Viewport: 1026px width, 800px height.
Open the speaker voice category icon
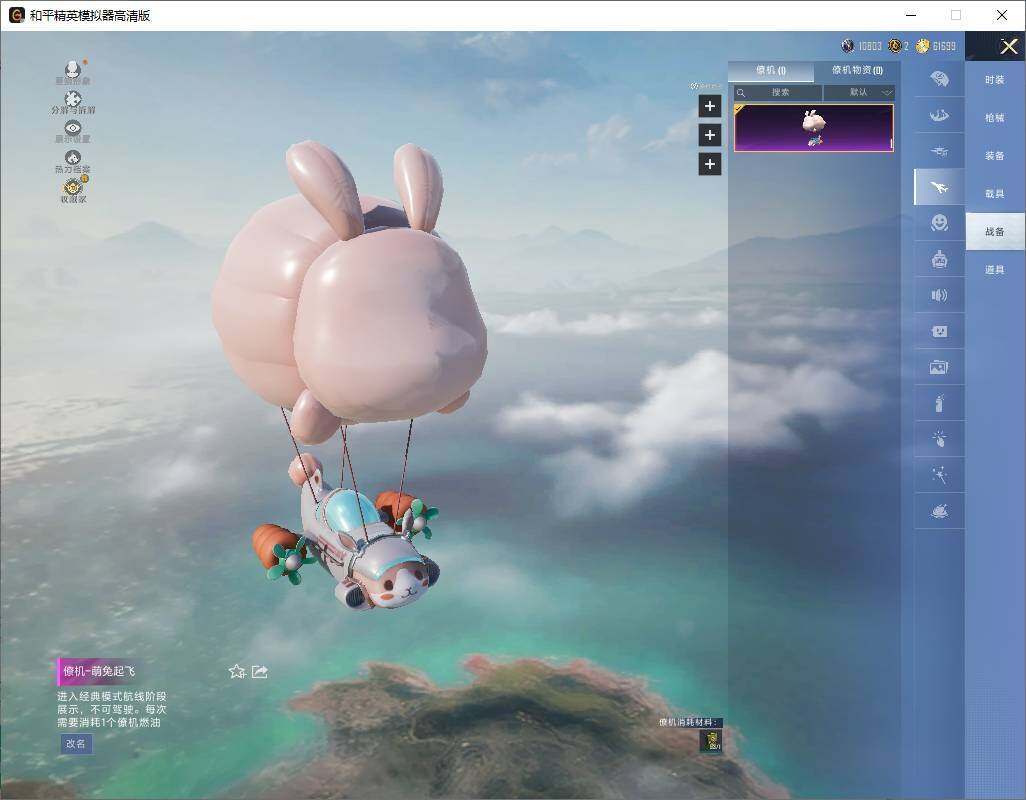939,296
